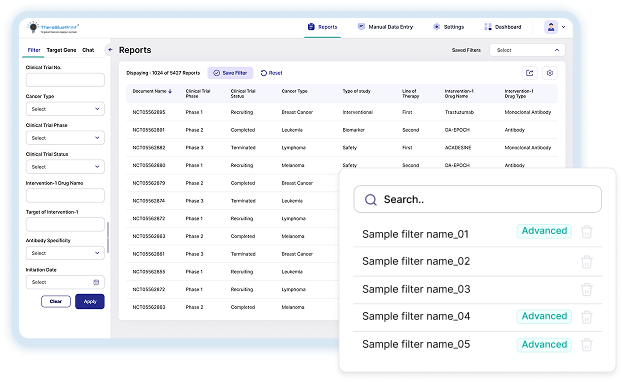Select Sample filter name_05
Image resolution: width=623 pixels, height=382 pixels.
click(x=416, y=344)
